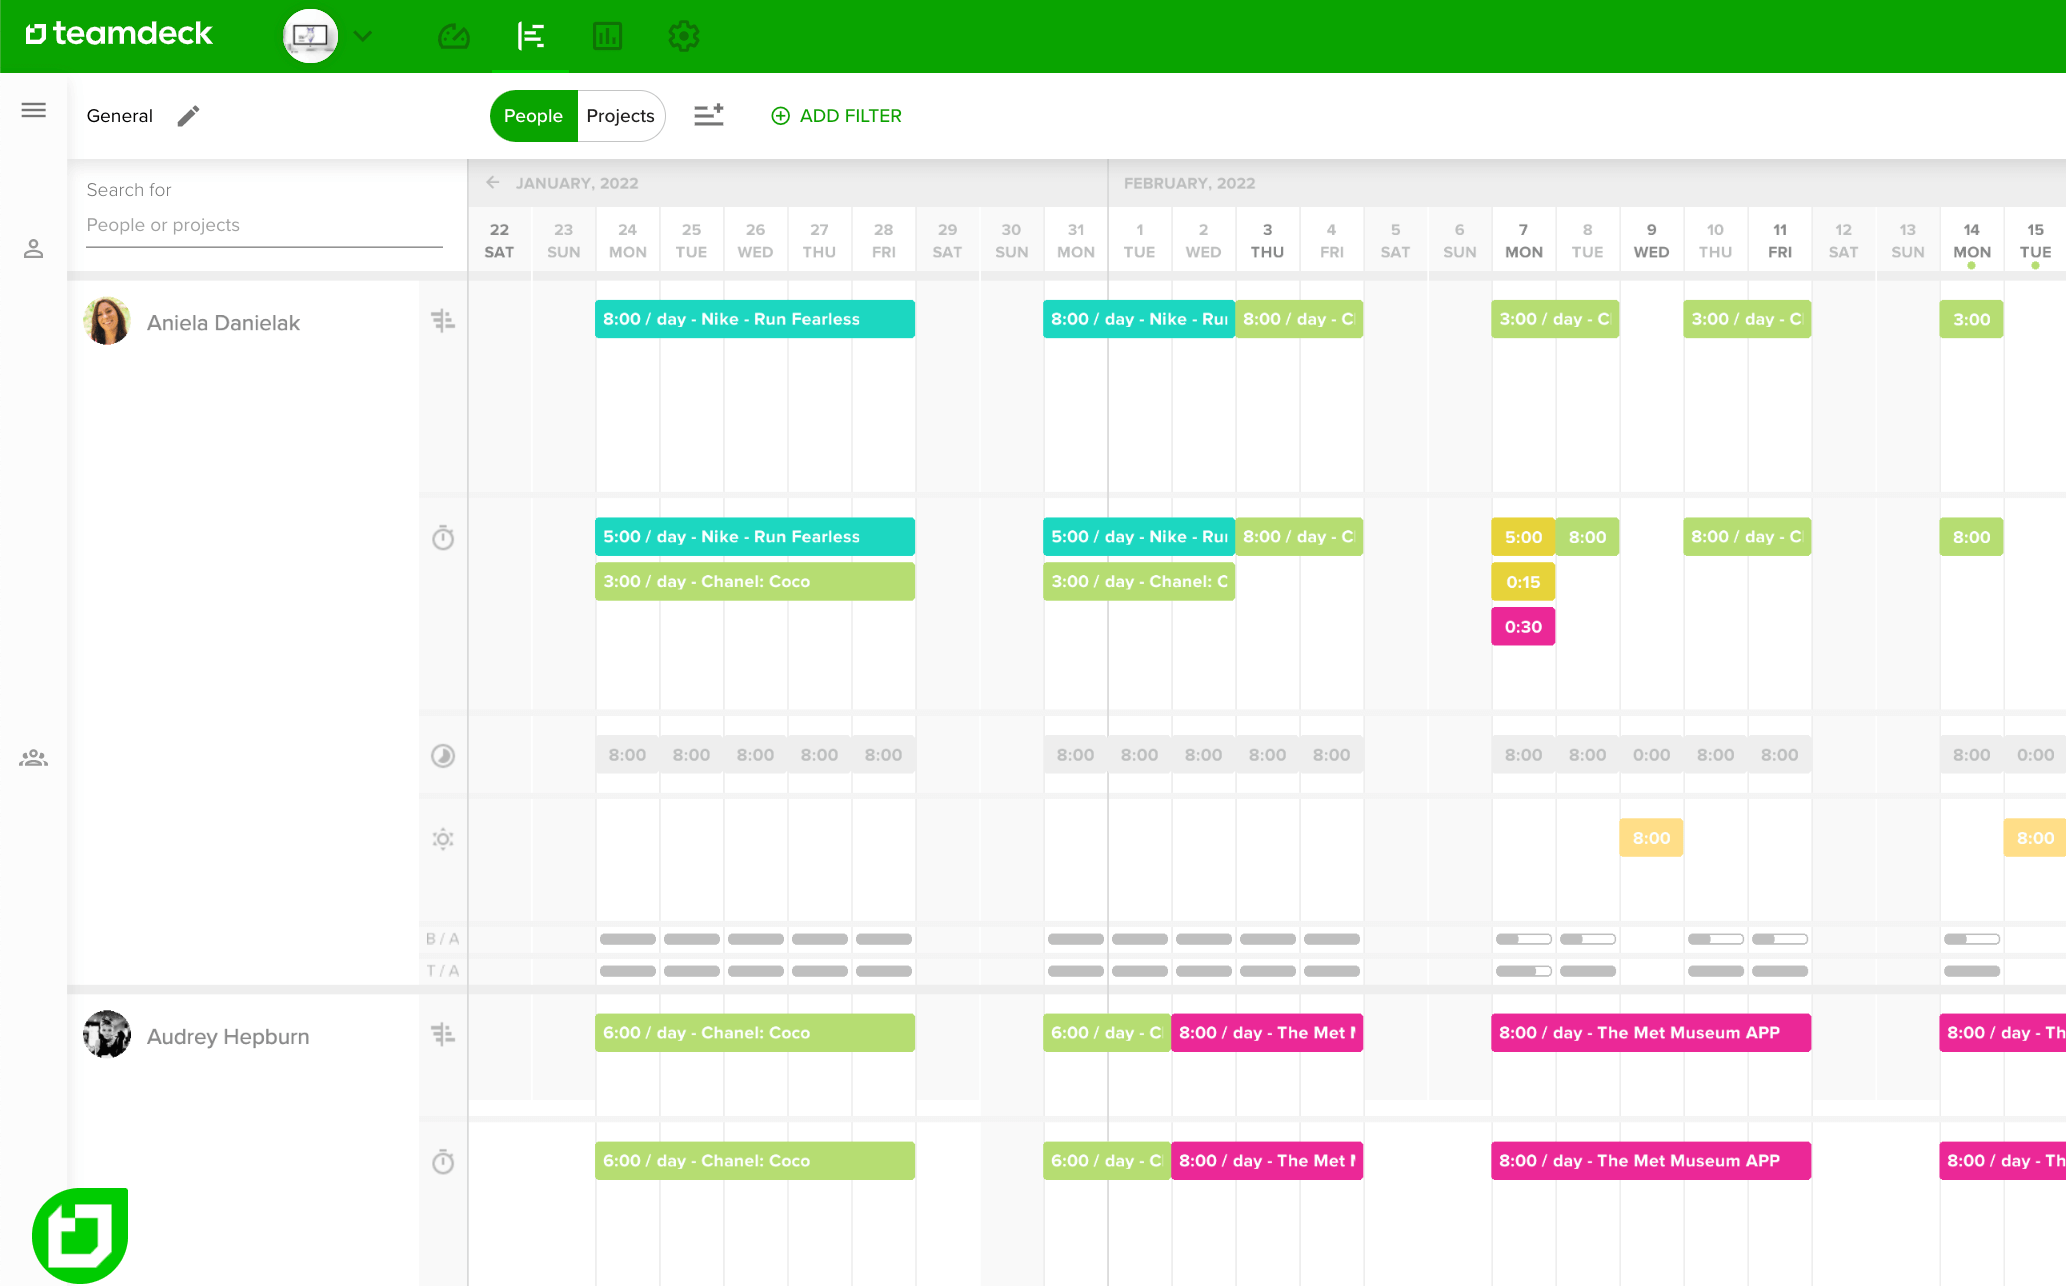Image resolution: width=2066 pixels, height=1286 pixels.
Task: Select Aniela's 8:00 Nike Run Fearless January booking
Action: click(x=755, y=319)
